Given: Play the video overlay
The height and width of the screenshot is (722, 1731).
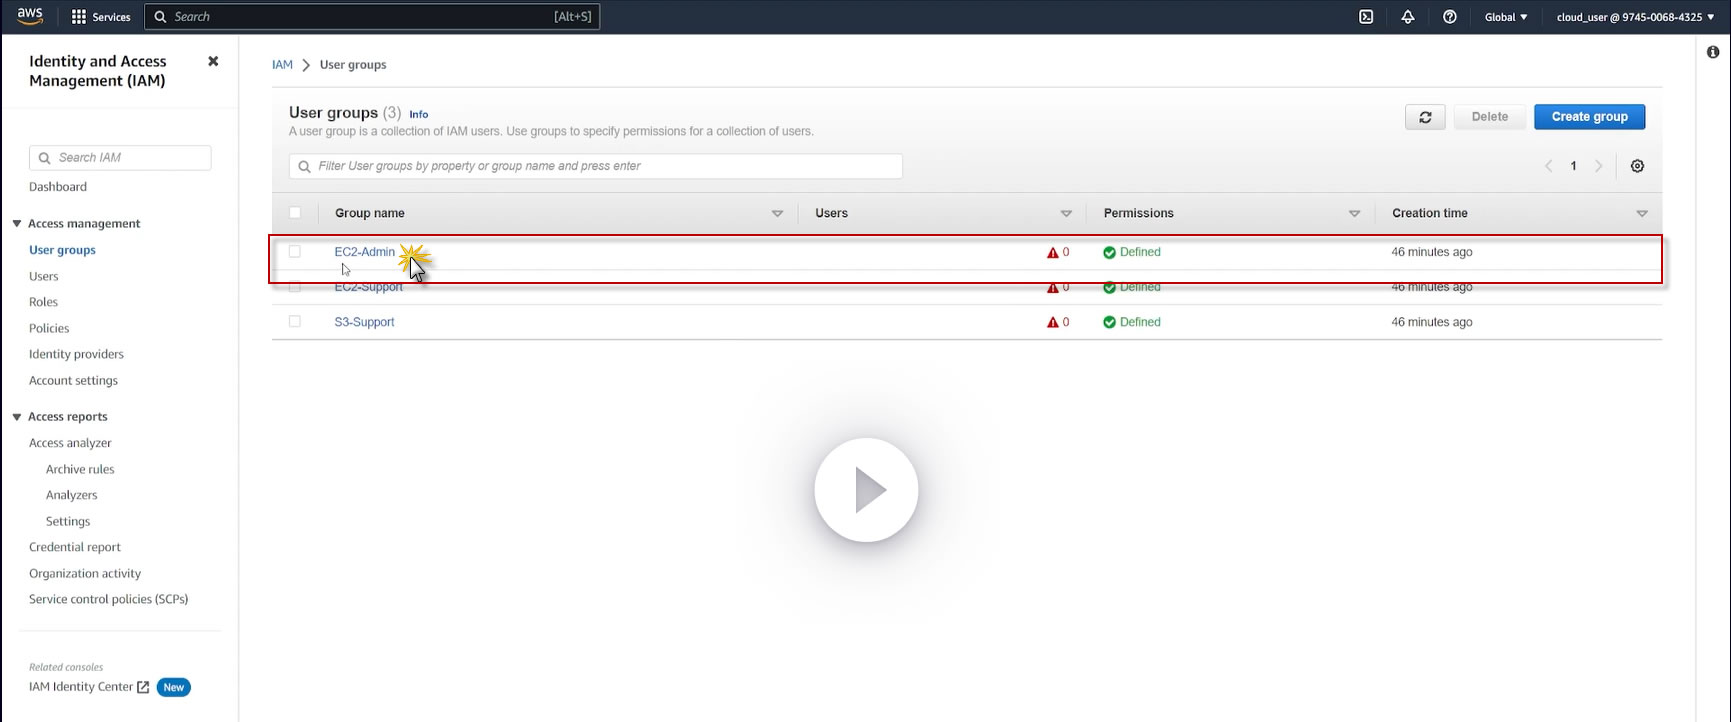Looking at the screenshot, I should pyautogui.click(x=866, y=490).
